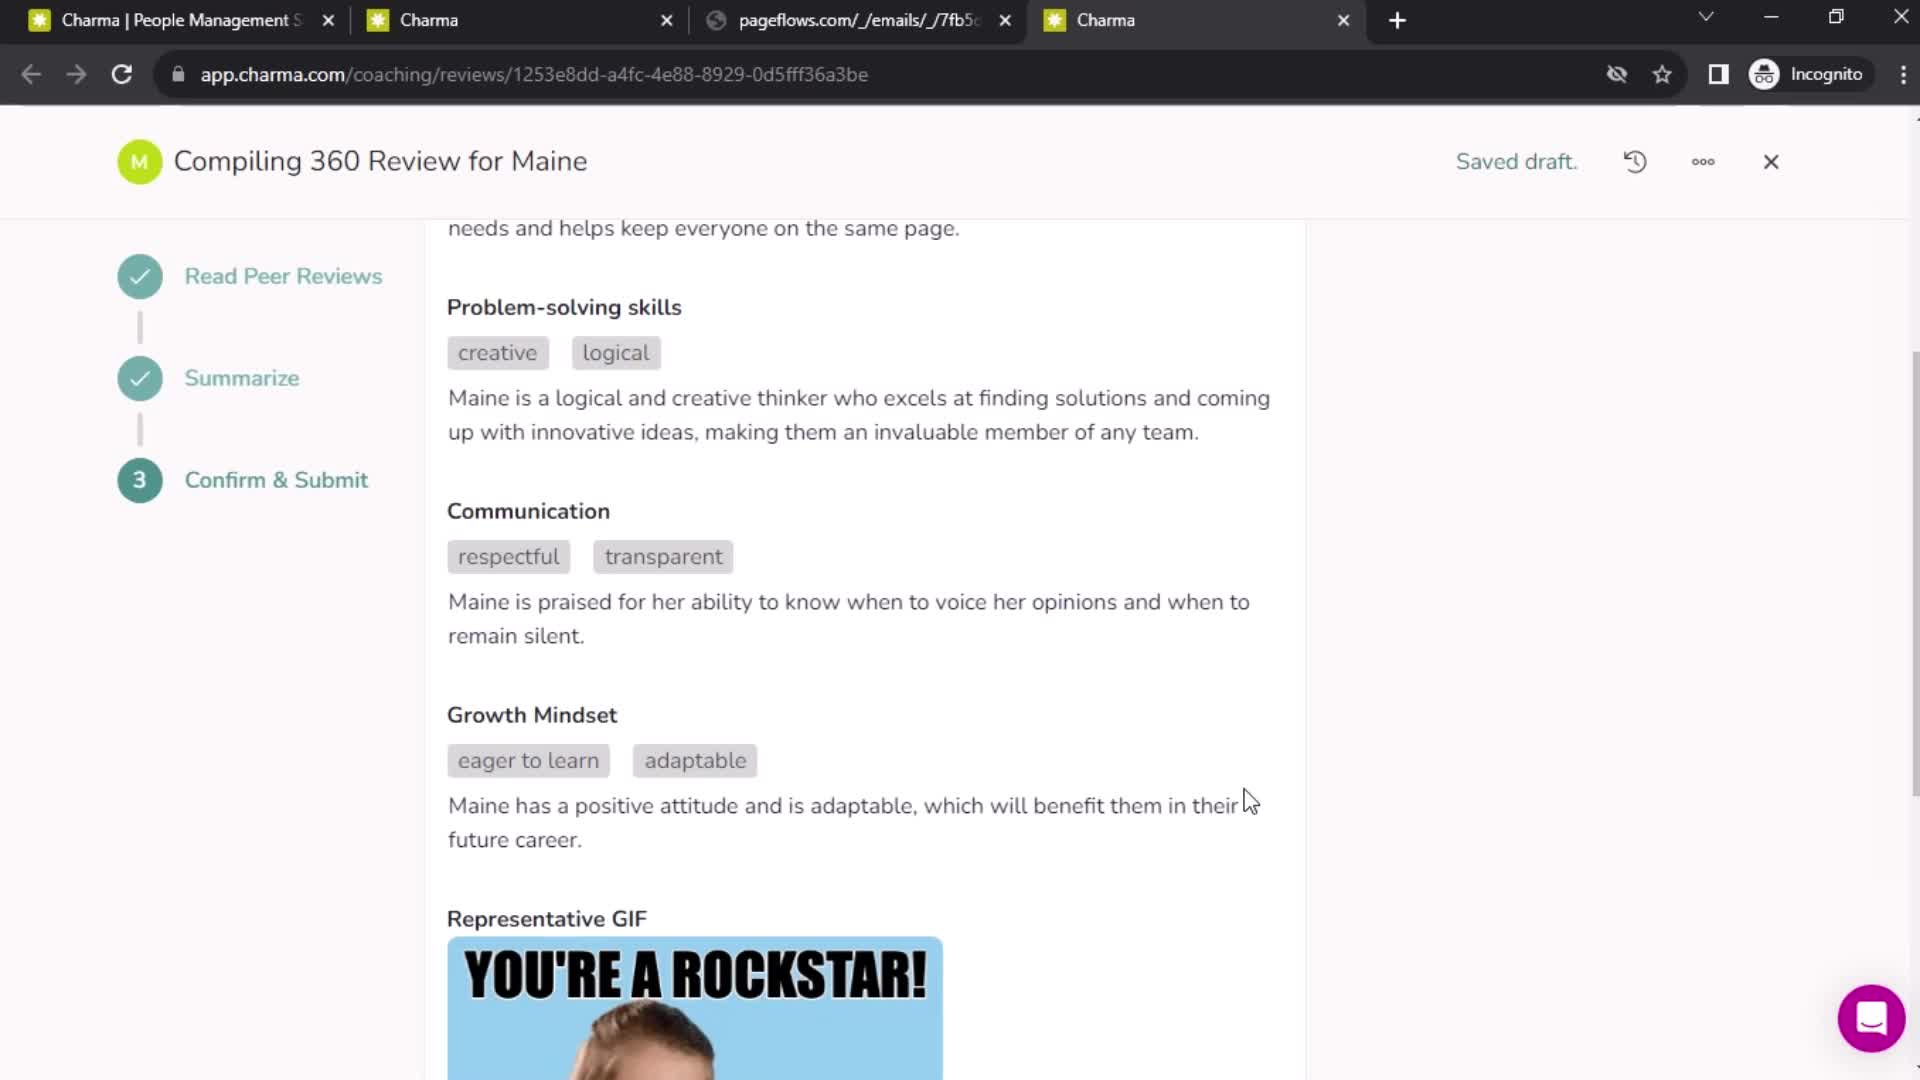This screenshot has width=1920, height=1080.
Task: Open a new browser tab
Action: point(1397,20)
